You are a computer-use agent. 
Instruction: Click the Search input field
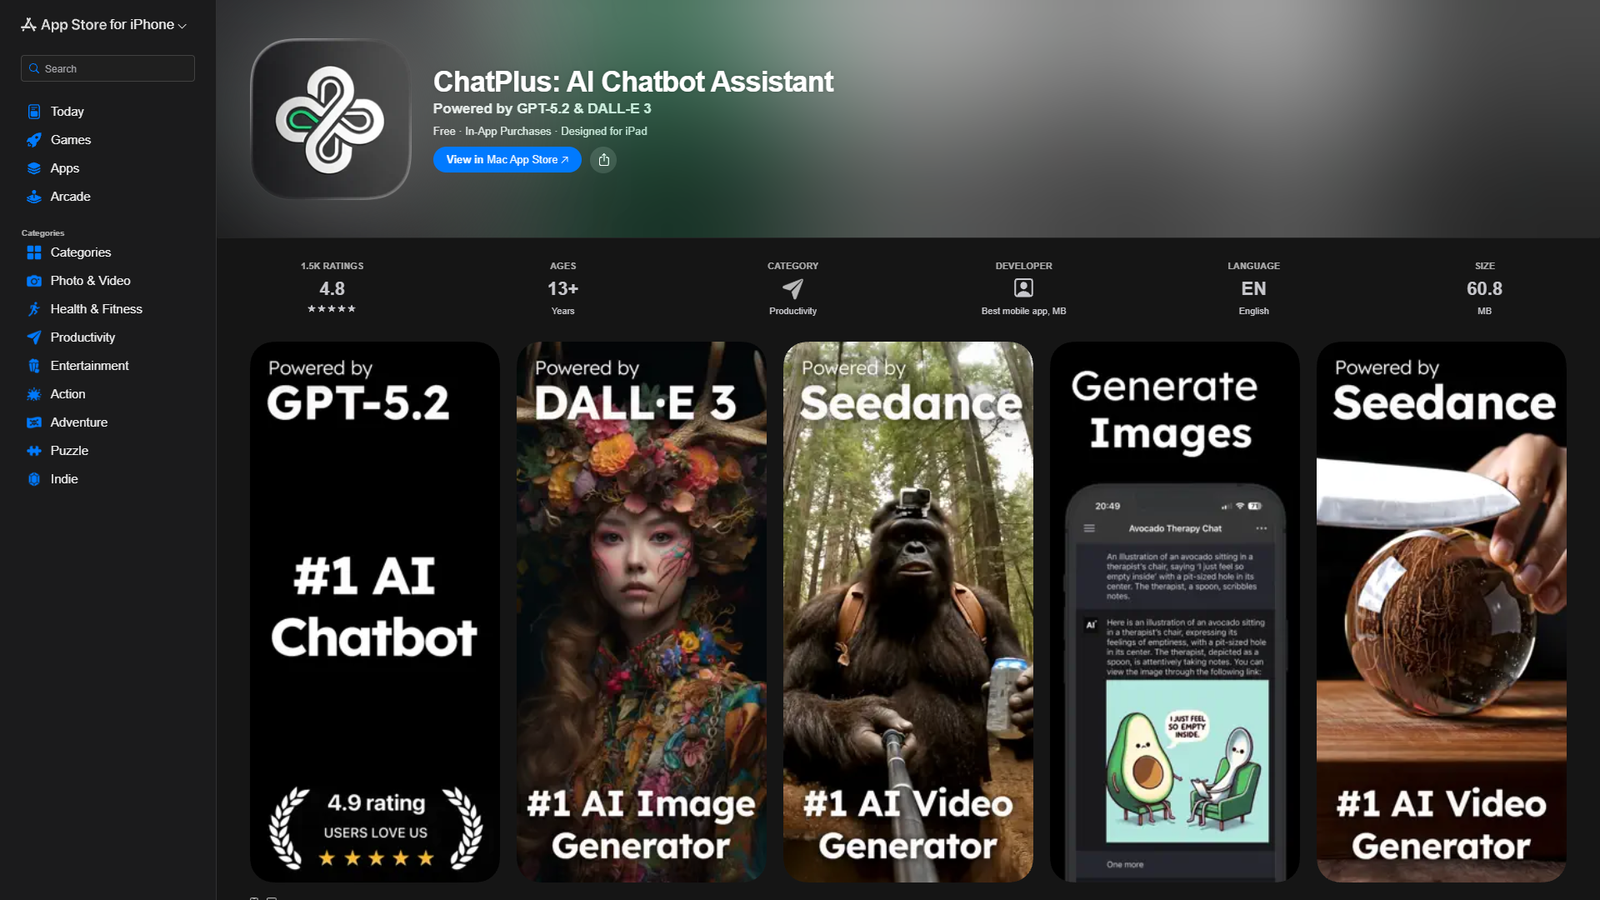[x=108, y=68]
